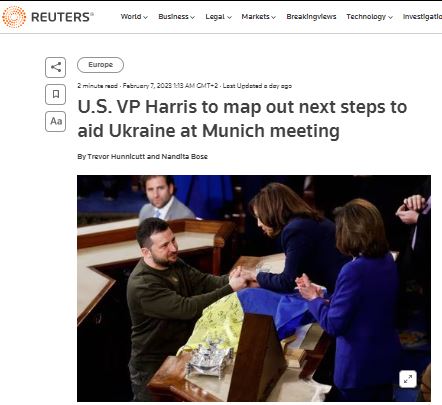This screenshot has height=405, width=442.
Task: Open author Trevor Hunnicutt's profile link
Action: (x=116, y=156)
